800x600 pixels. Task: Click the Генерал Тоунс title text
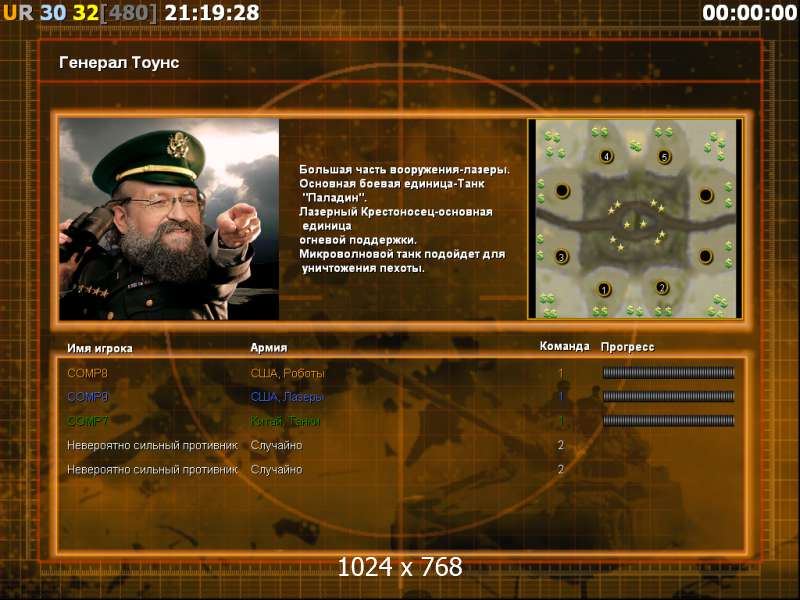pos(119,63)
